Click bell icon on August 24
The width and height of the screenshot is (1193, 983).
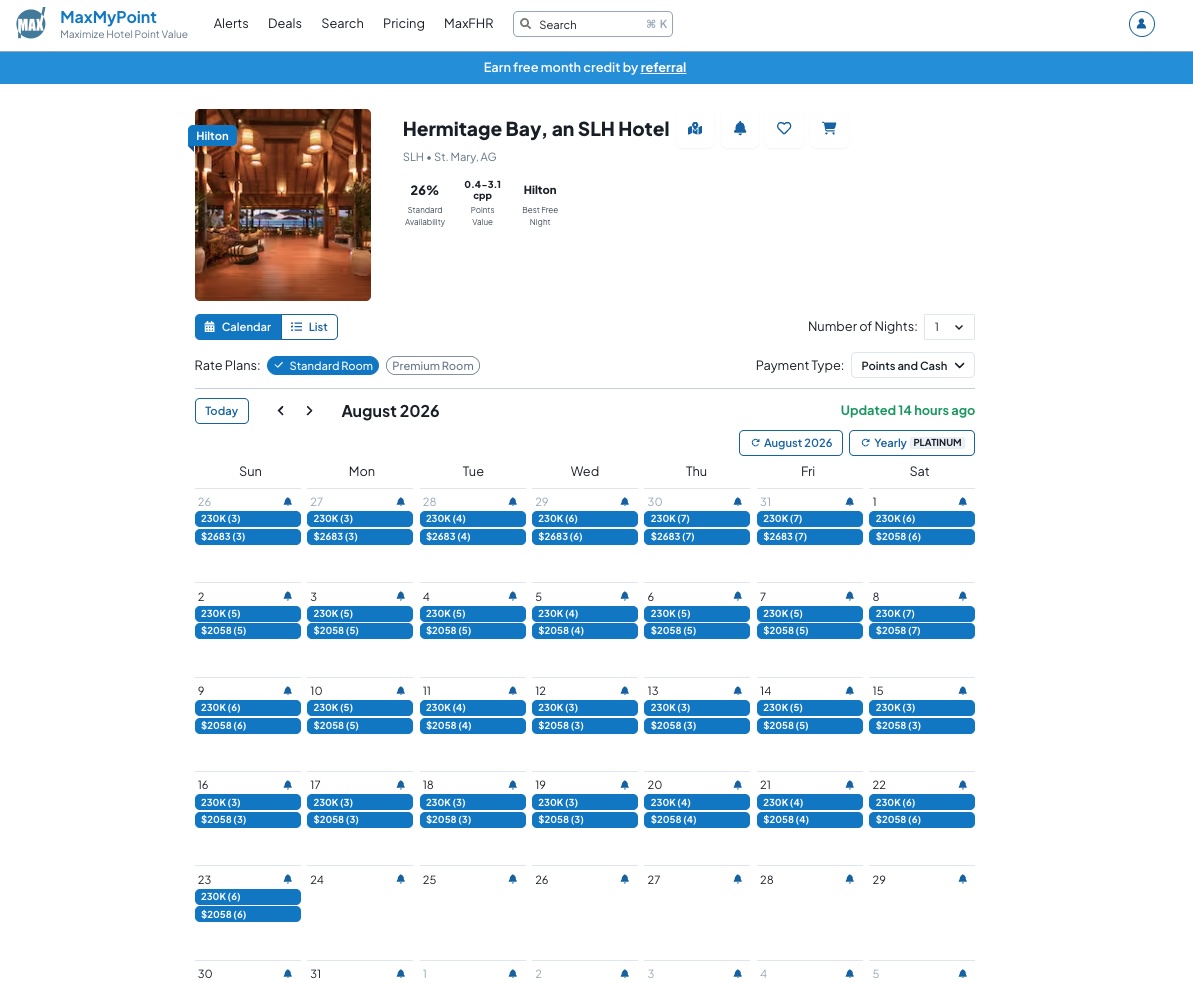click(400, 879)
